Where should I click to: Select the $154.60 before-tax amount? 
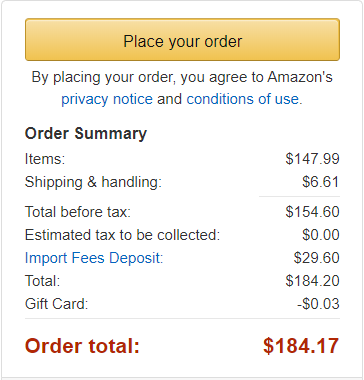(x=312, y=212)
